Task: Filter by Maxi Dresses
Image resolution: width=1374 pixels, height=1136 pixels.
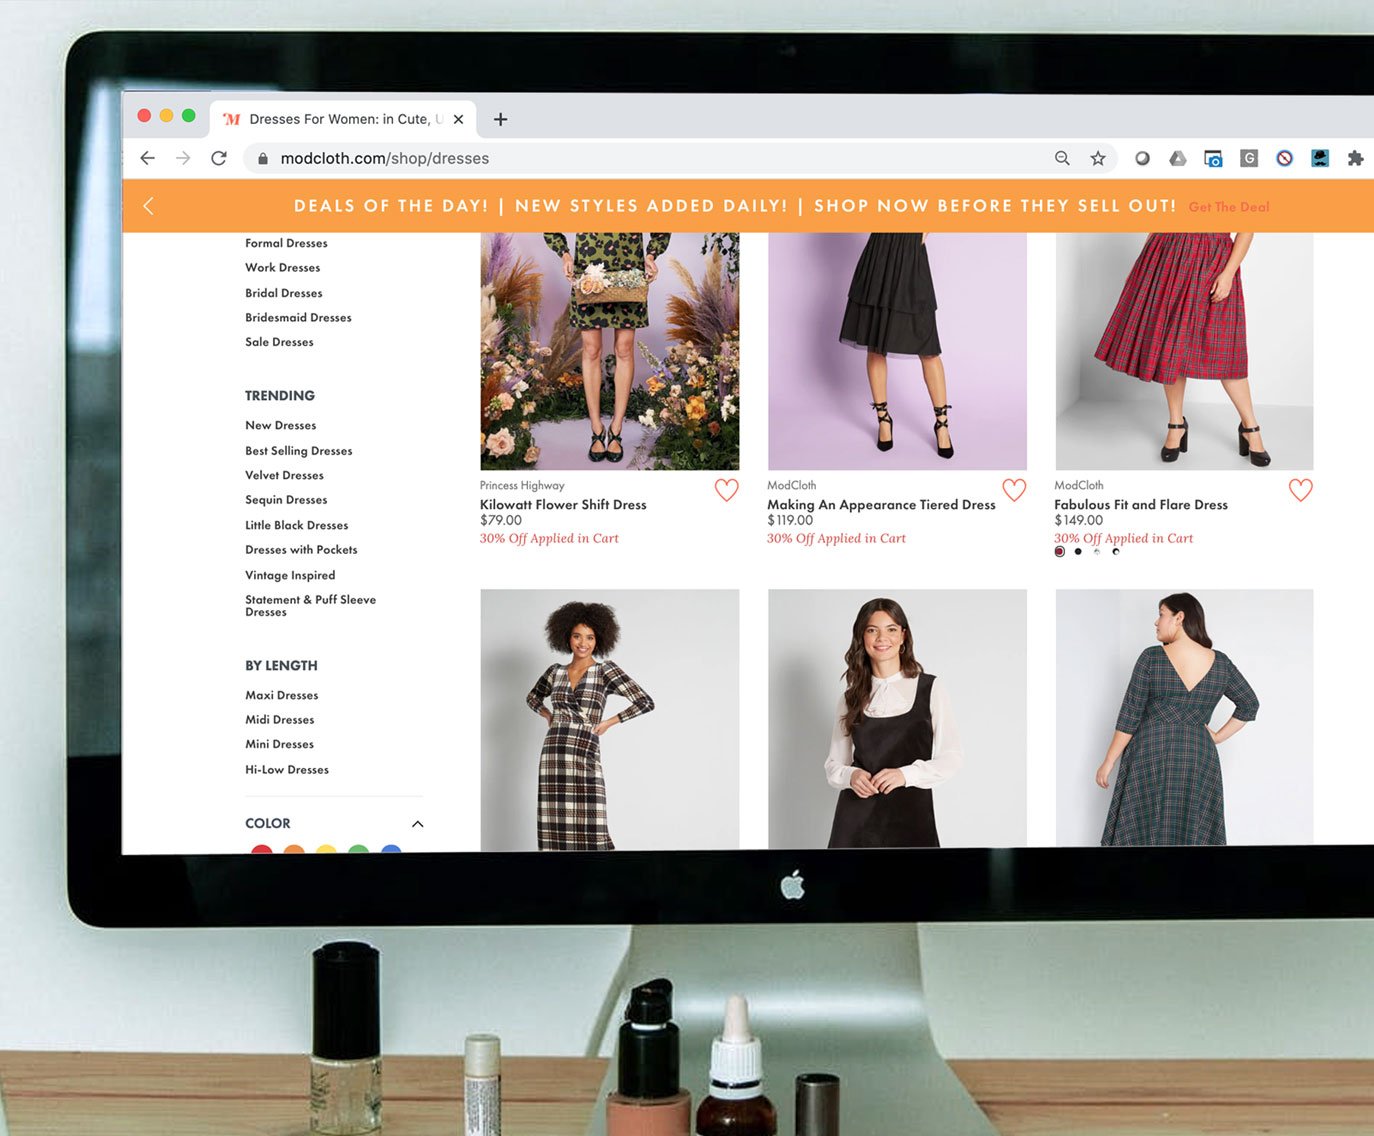Action: point(282,695)
